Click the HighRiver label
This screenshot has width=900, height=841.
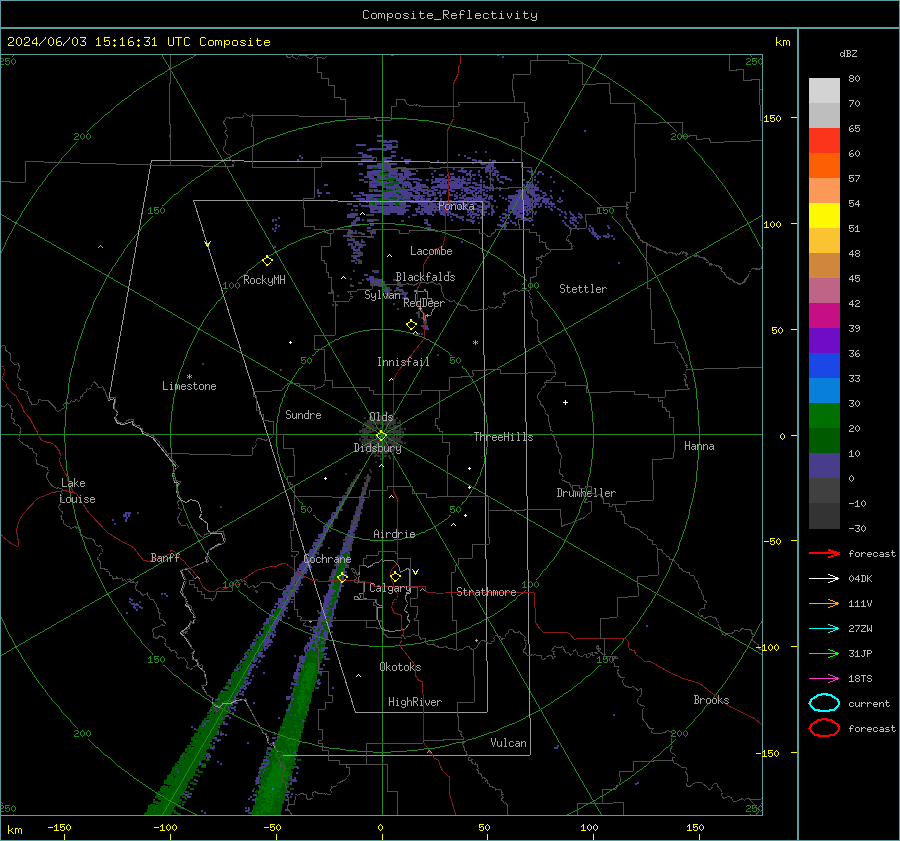pos(415,702)
